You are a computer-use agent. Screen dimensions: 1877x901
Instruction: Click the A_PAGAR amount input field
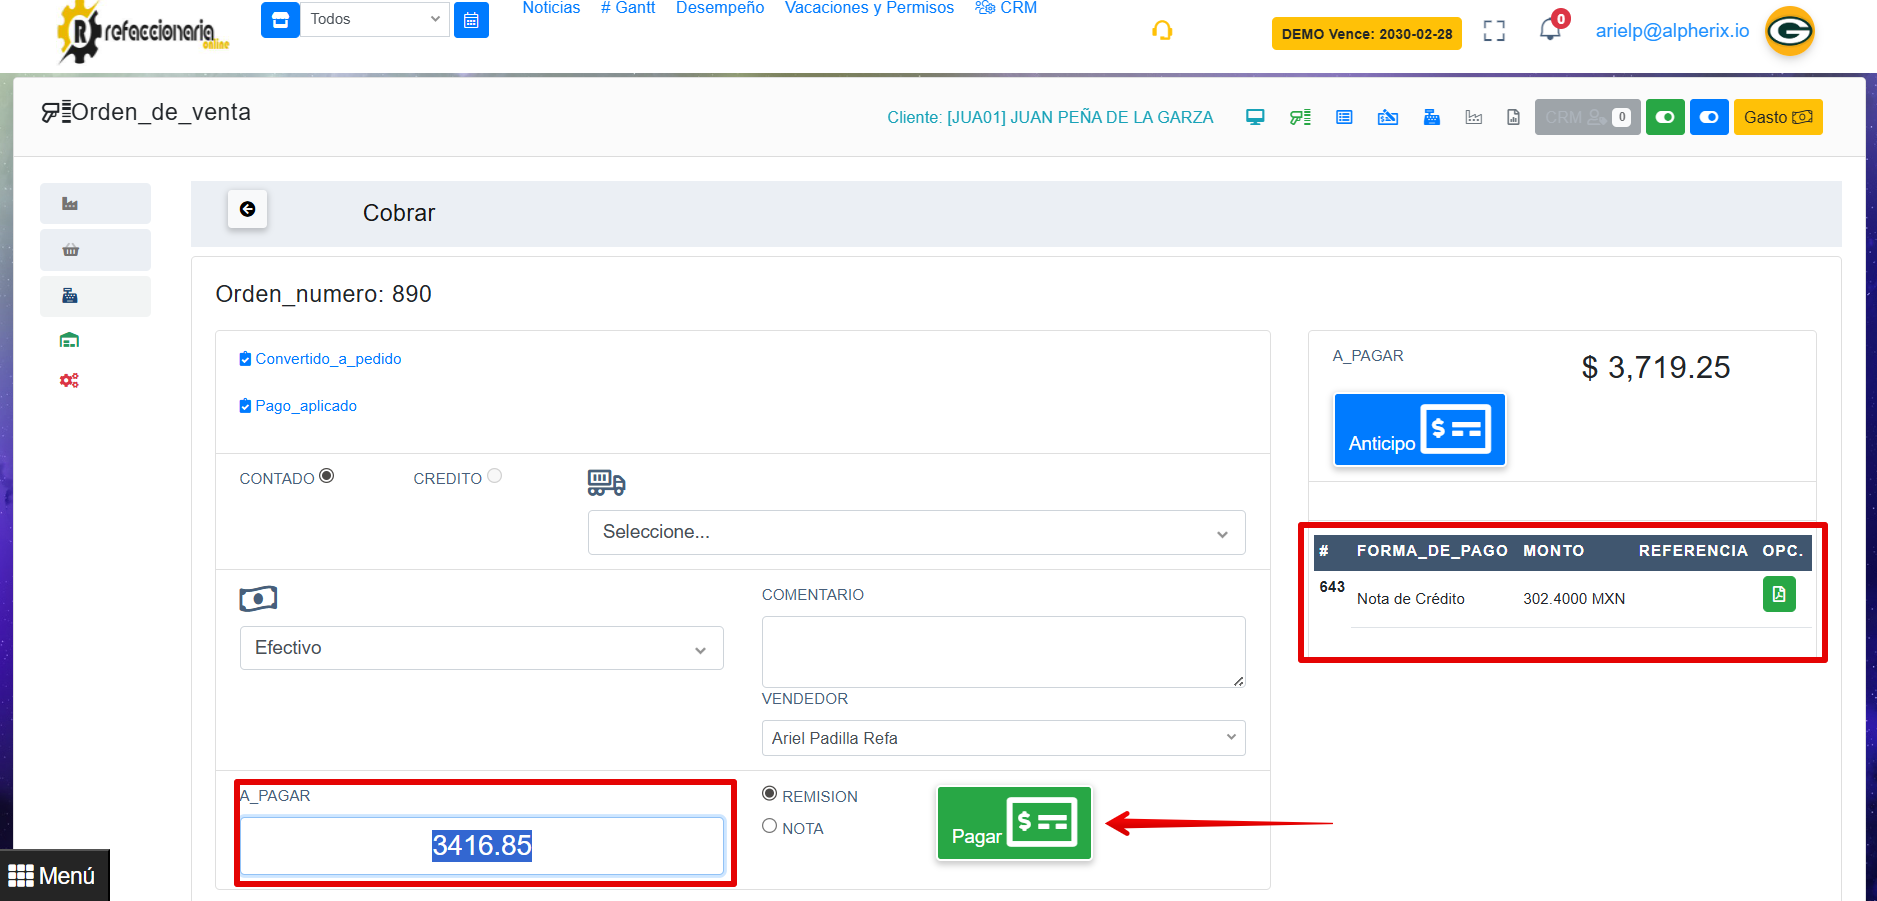tap(481, 845)
